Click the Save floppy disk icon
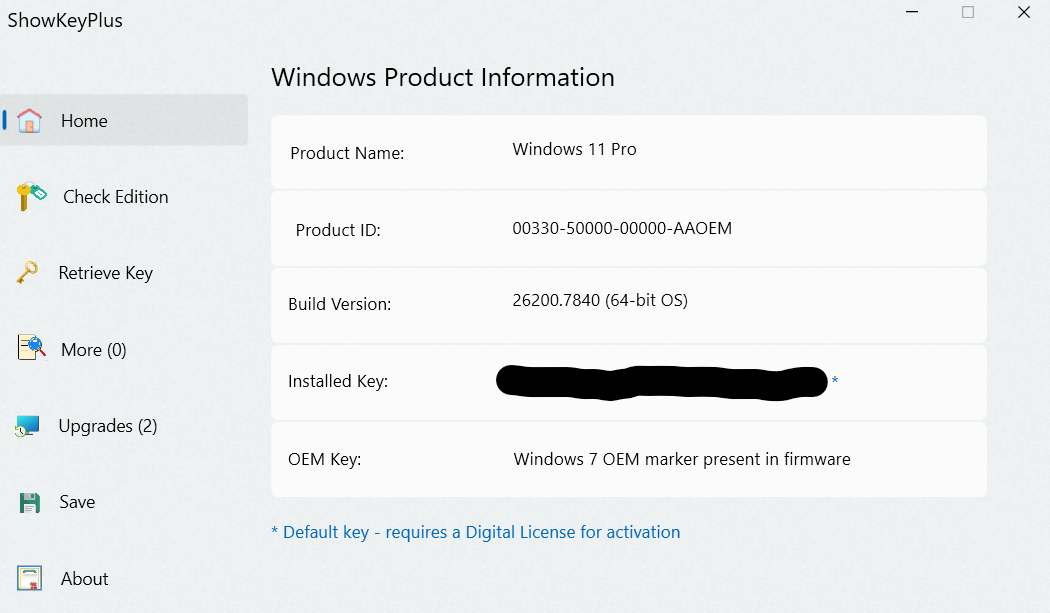 click(x=29, y=502)
